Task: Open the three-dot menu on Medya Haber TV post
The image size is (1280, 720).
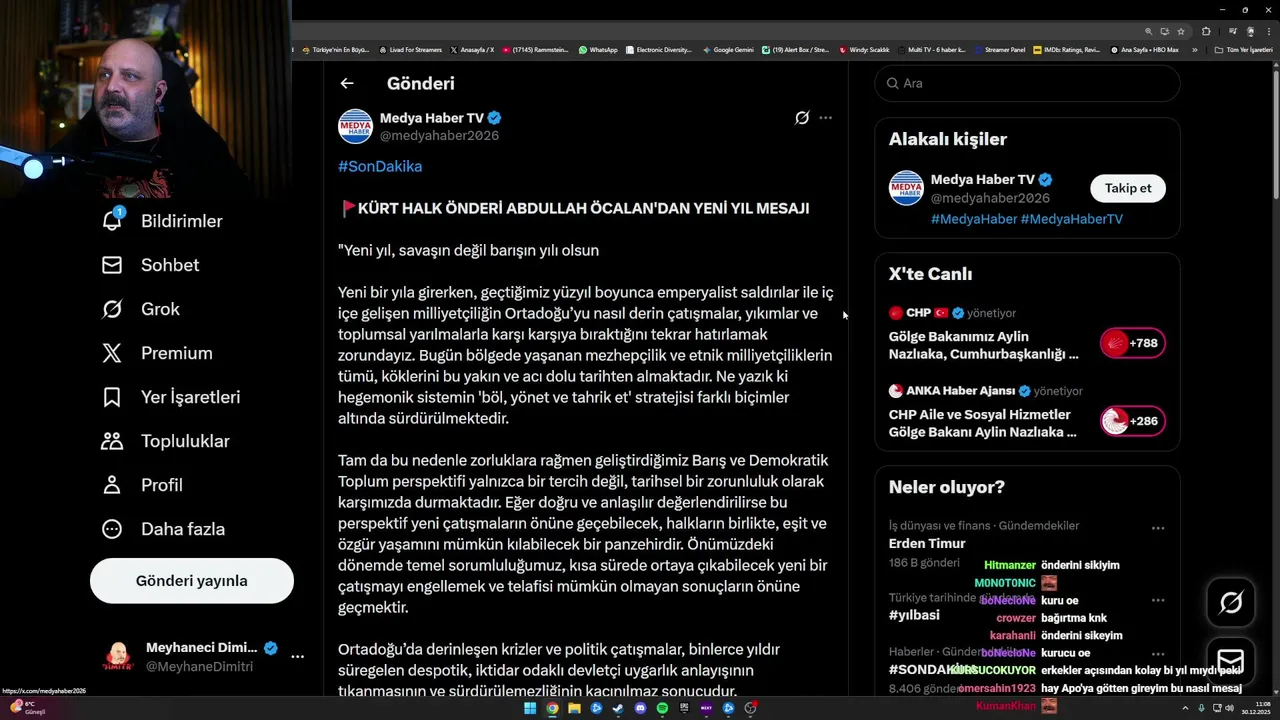Action: [x=825, y=118]
